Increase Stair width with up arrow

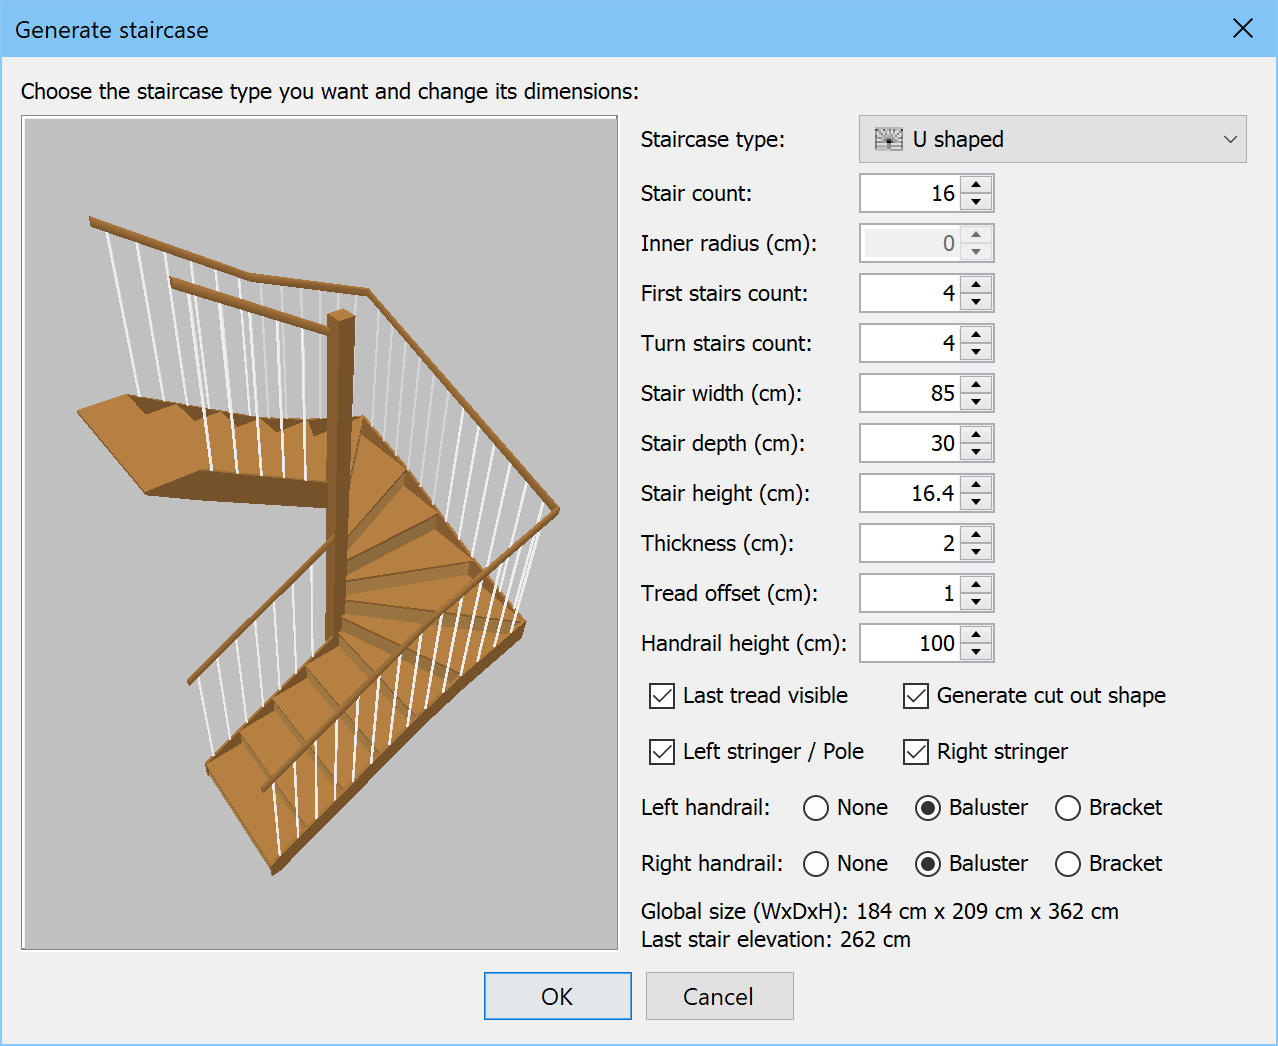tap(976, 384)
